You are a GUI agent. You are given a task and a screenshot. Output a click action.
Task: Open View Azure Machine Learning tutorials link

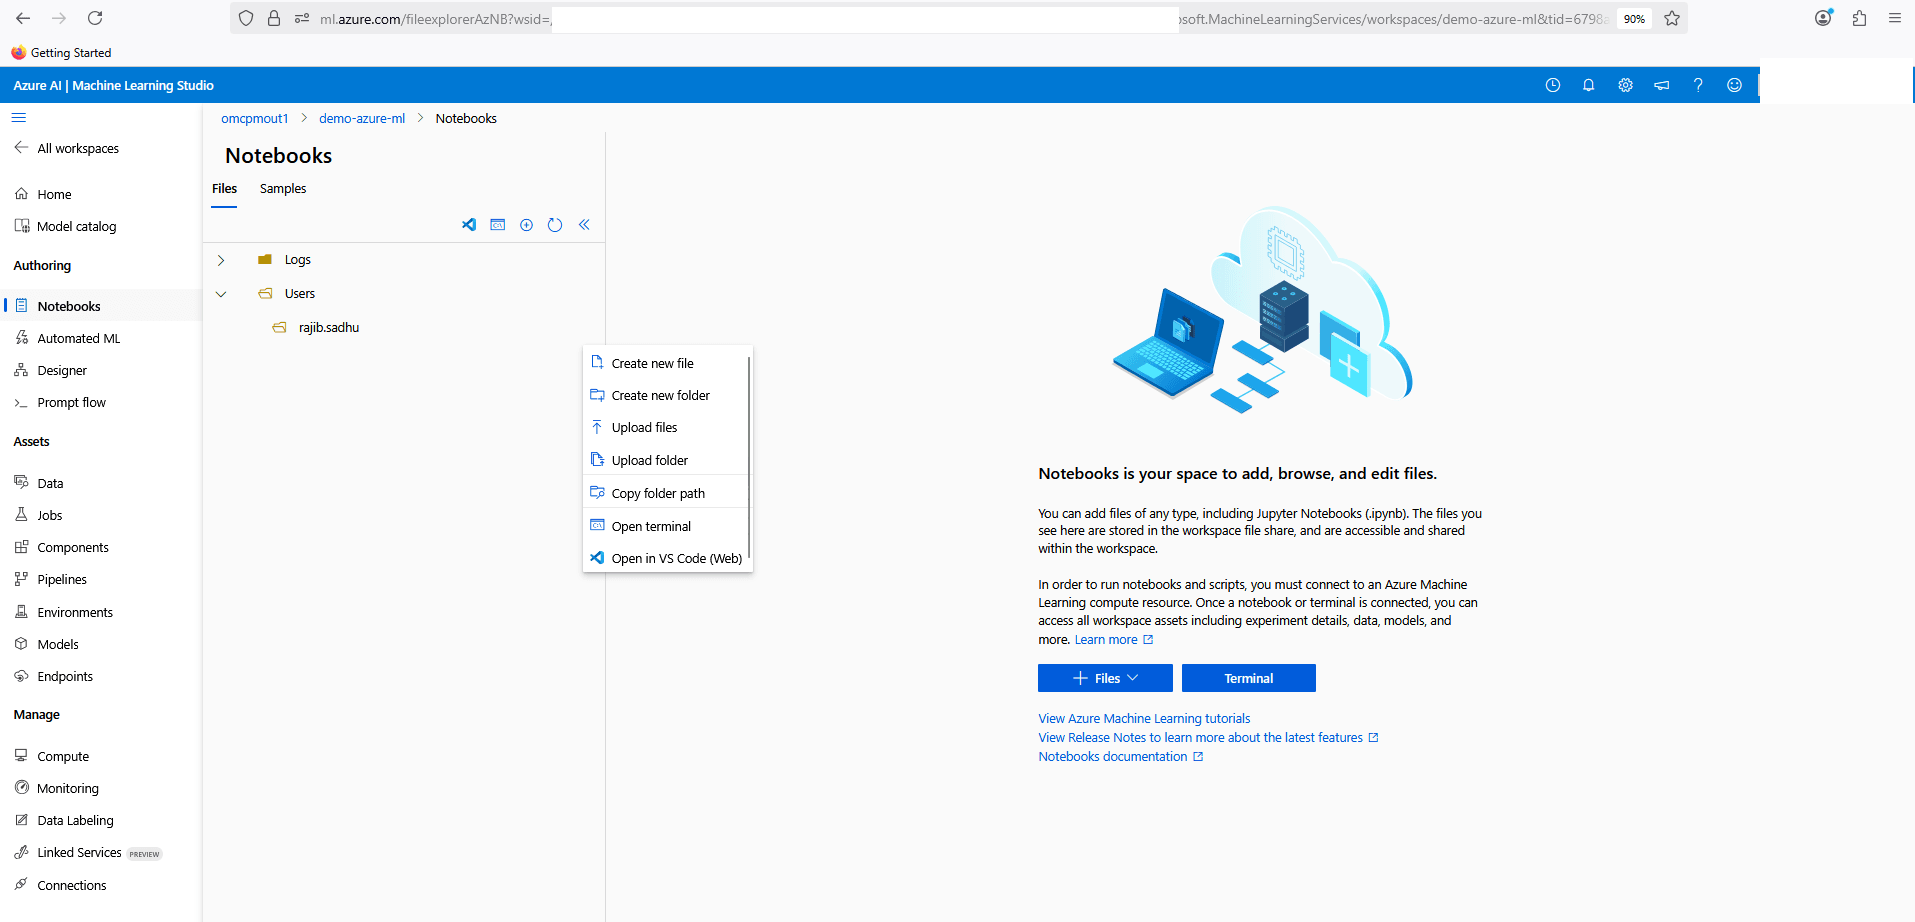tap(1143, 718)
